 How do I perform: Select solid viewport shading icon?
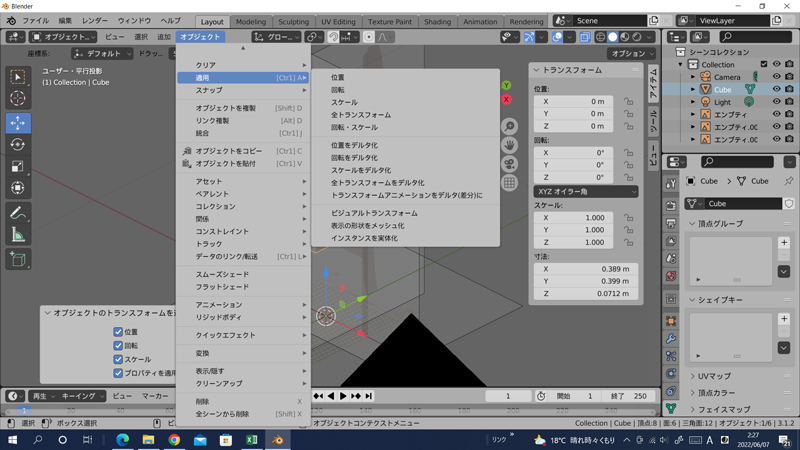click(613, 37)
